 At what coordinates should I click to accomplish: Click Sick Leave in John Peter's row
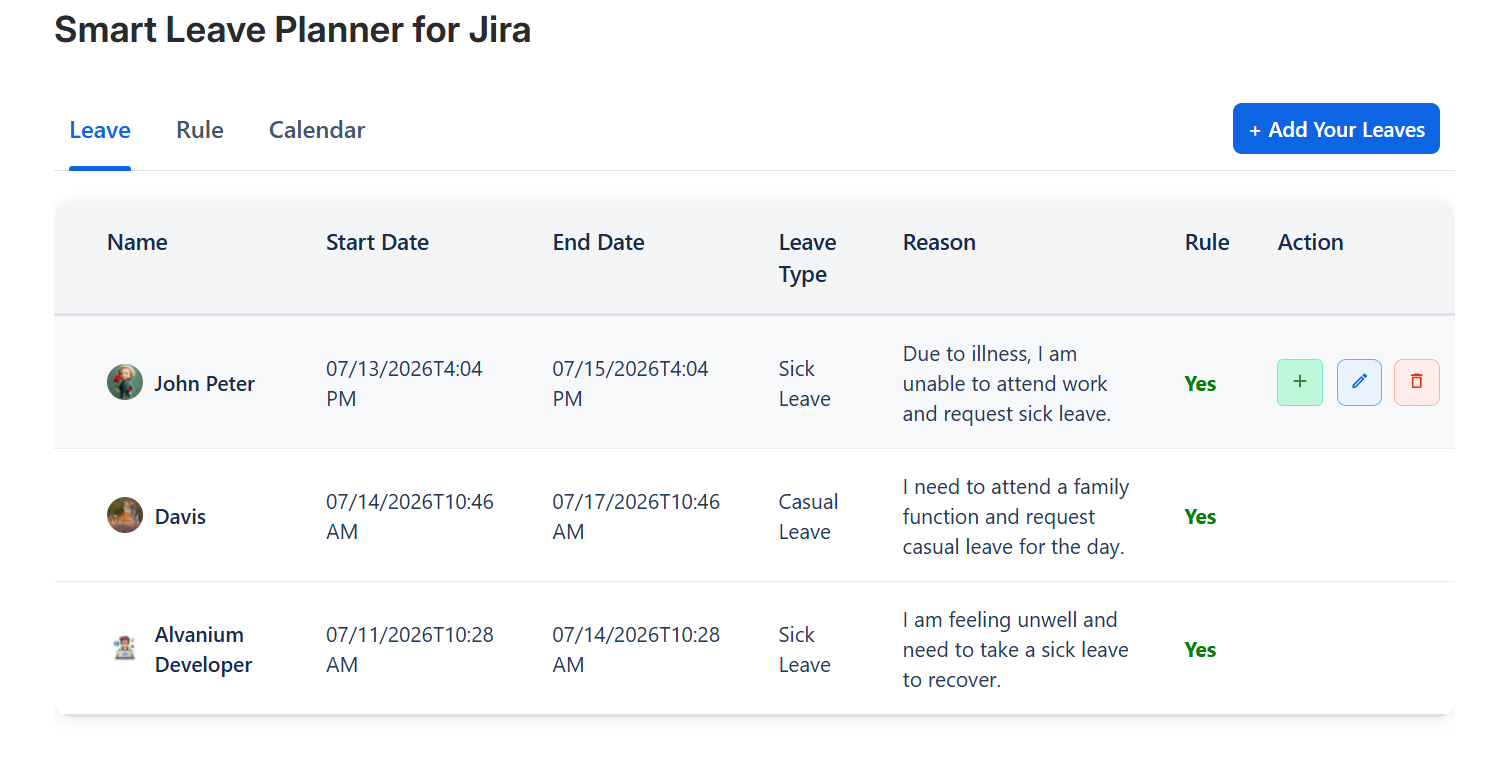(x=805, y=384)
